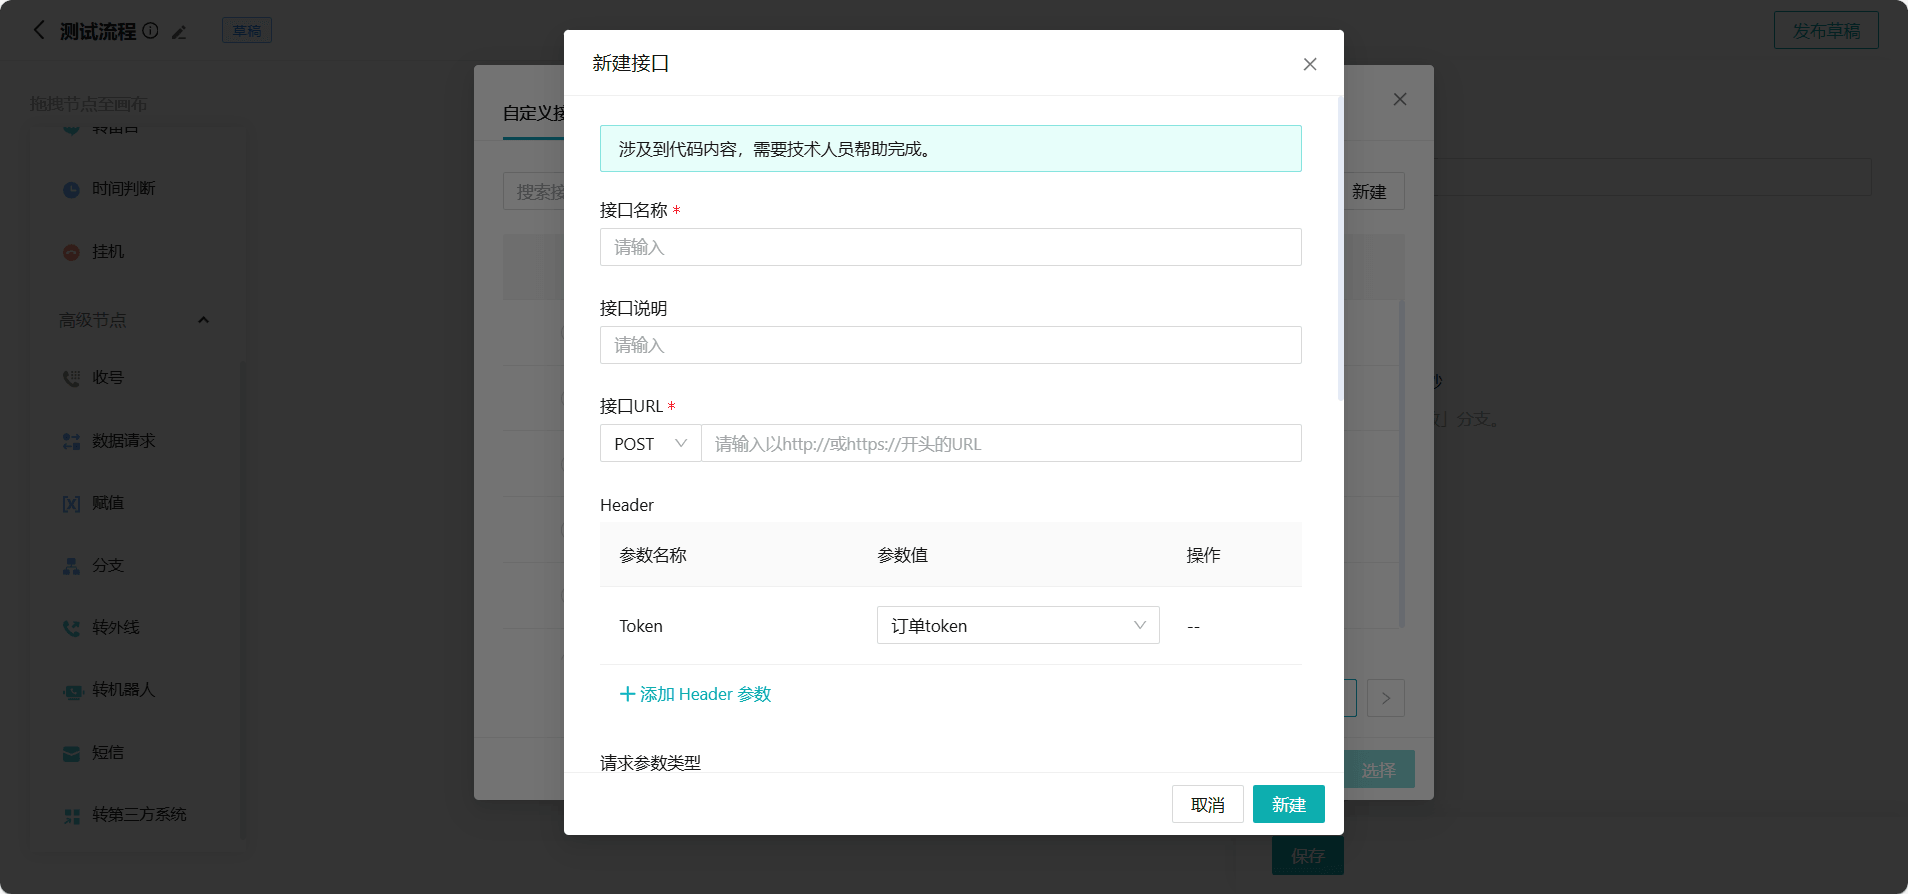Click the 收号 node icon
This screenshot has height=894, width=1908.
[71, 378]
